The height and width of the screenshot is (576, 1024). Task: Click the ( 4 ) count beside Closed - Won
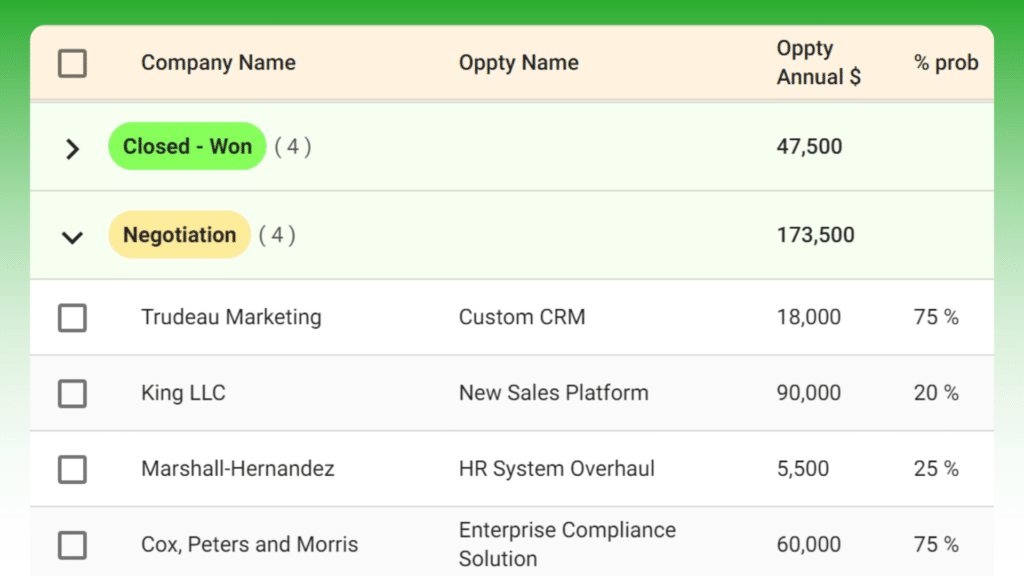[x=293, y=146]
